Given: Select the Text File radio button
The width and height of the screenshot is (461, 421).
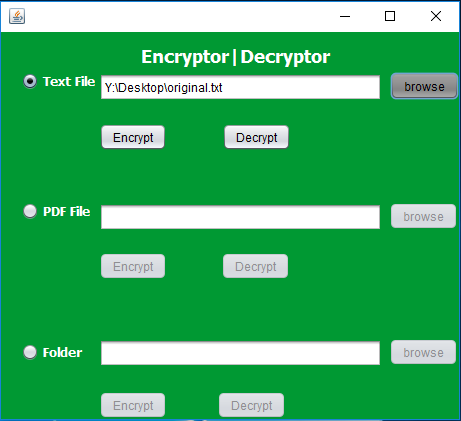Looking at the screenshot, I should click(30, 82).
